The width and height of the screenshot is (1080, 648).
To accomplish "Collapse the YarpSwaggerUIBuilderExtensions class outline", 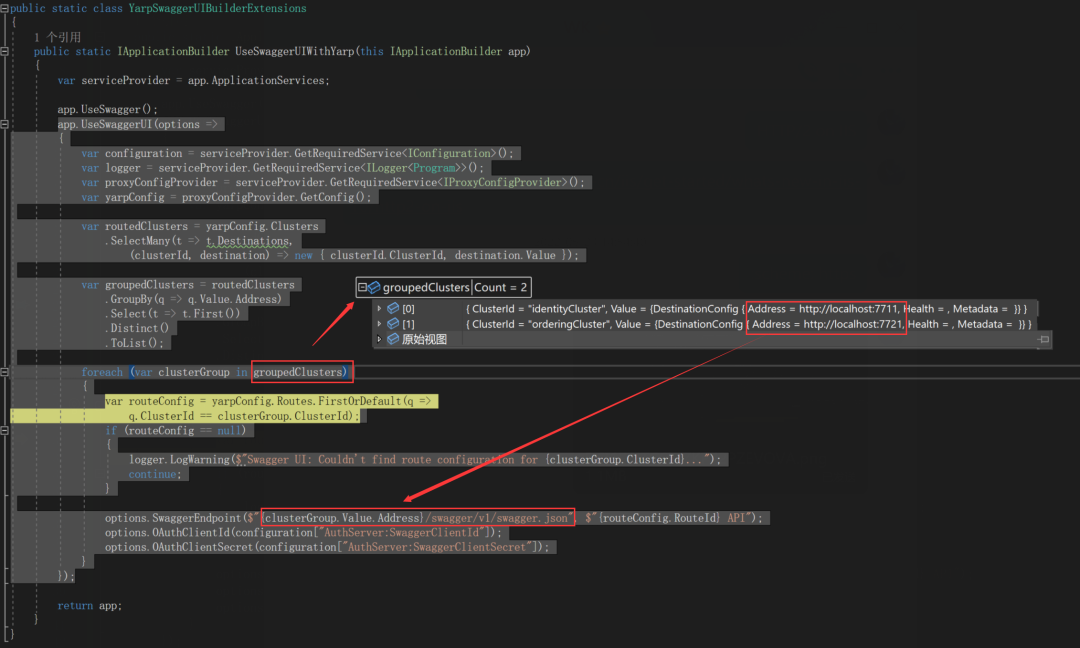I will click(x=5, y=8).
